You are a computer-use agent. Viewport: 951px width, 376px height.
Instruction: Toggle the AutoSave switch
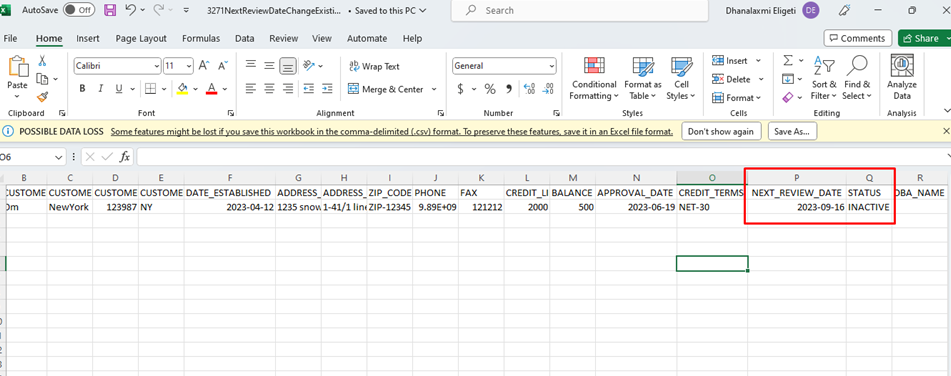point(79,10)
